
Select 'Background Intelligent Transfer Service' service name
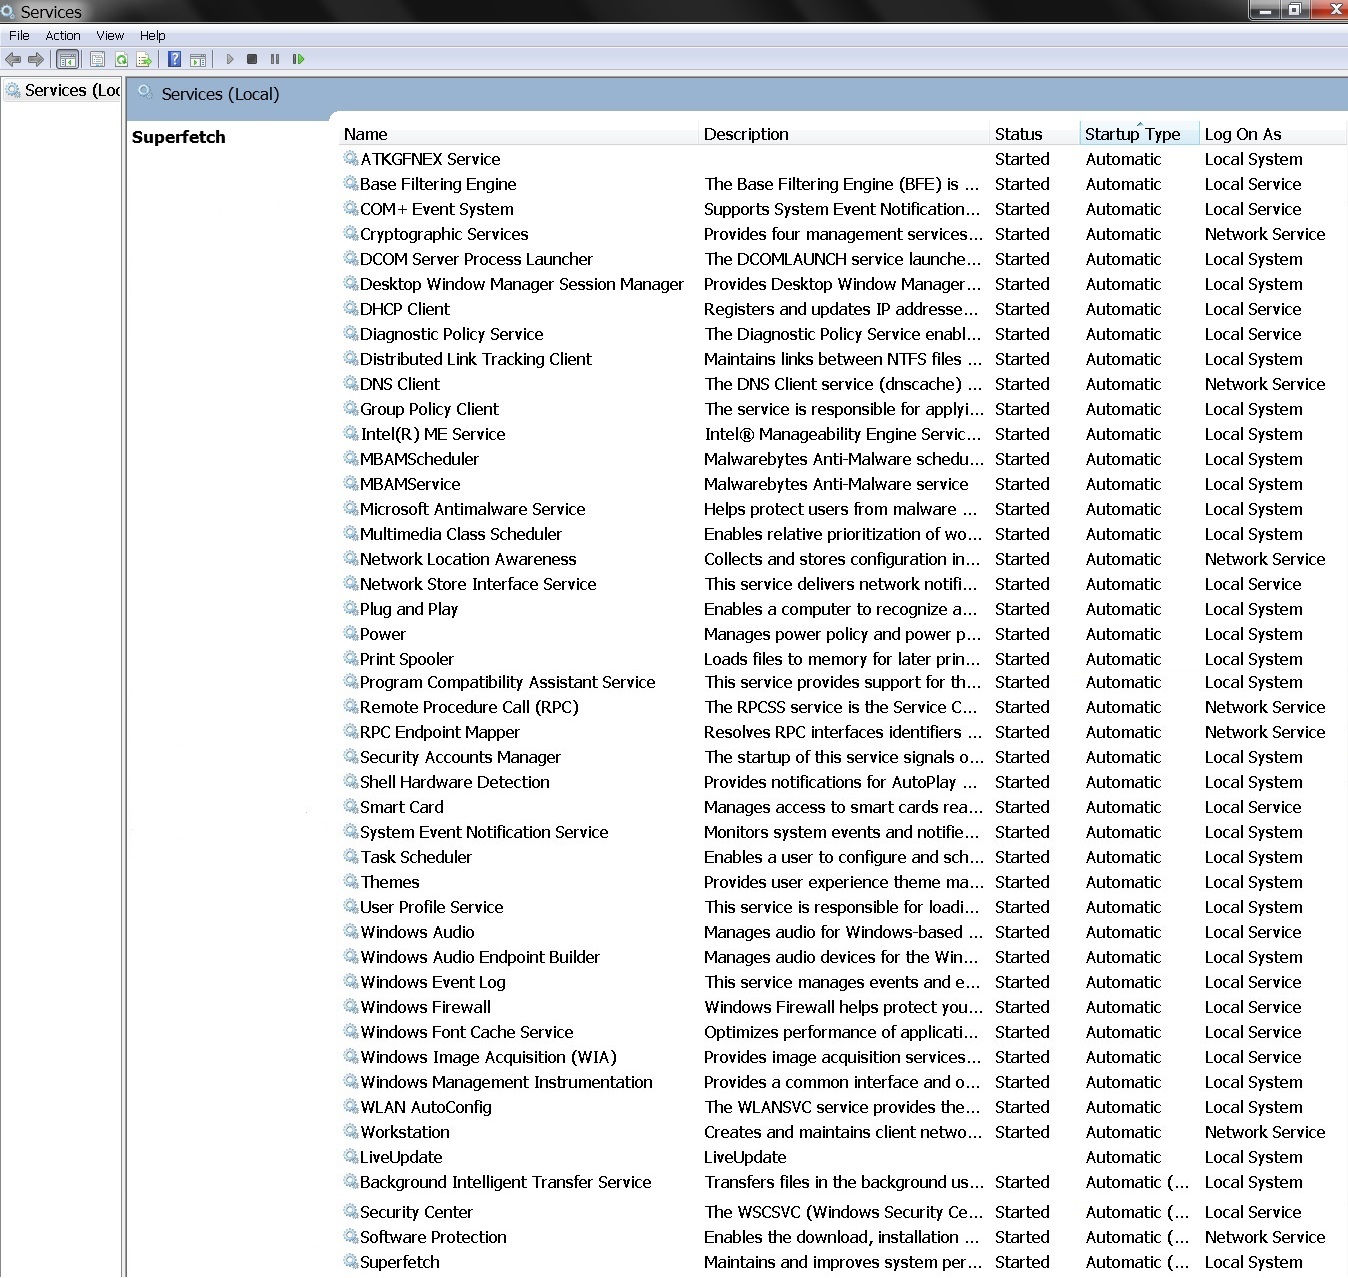[506, 1182]
